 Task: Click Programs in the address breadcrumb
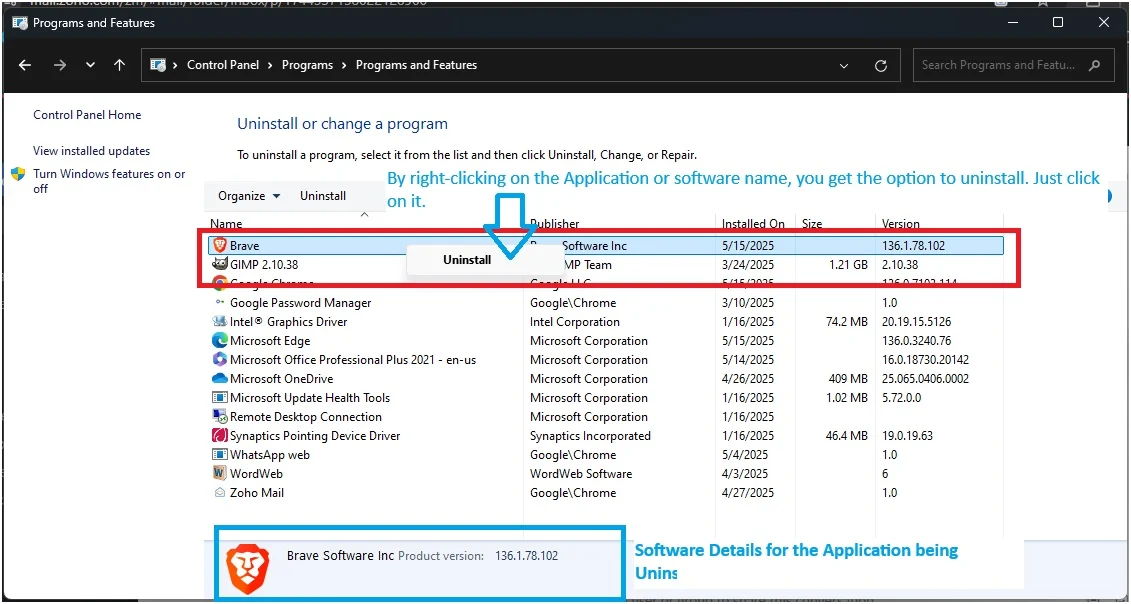point(307,65)
